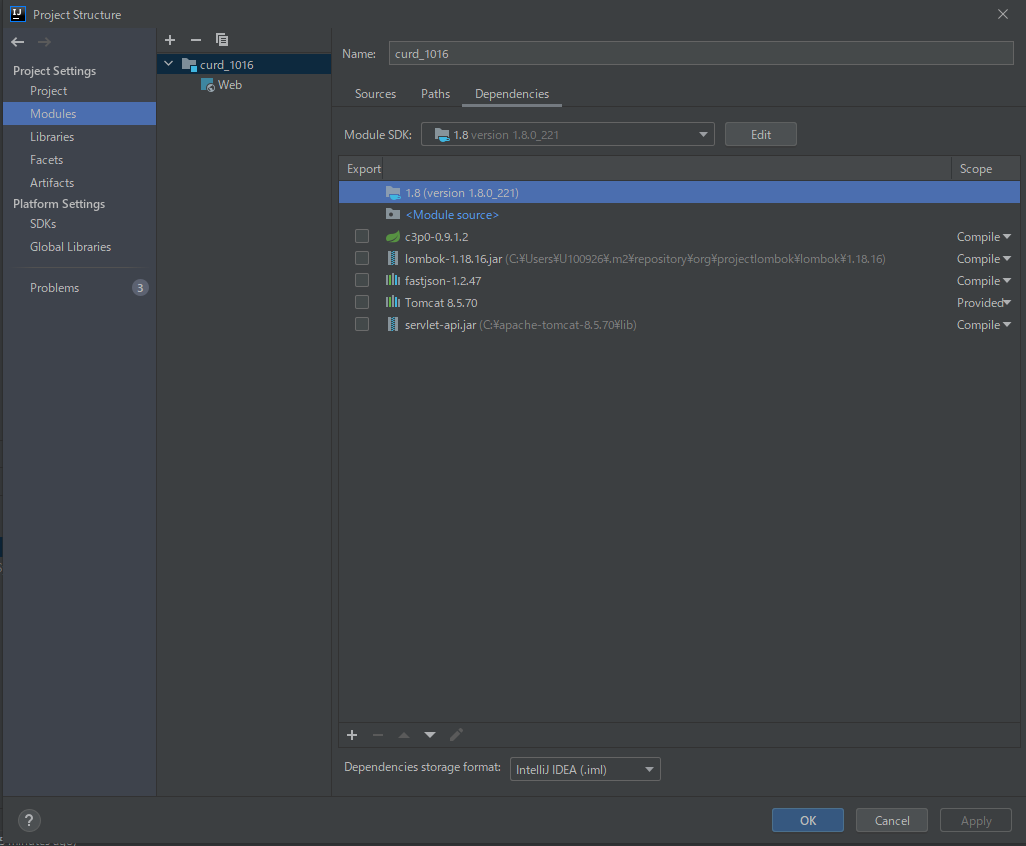Screen dimensions: 1026x846
Task: Open SDKs under Platform Settings
Action: [x=43, y=224]
